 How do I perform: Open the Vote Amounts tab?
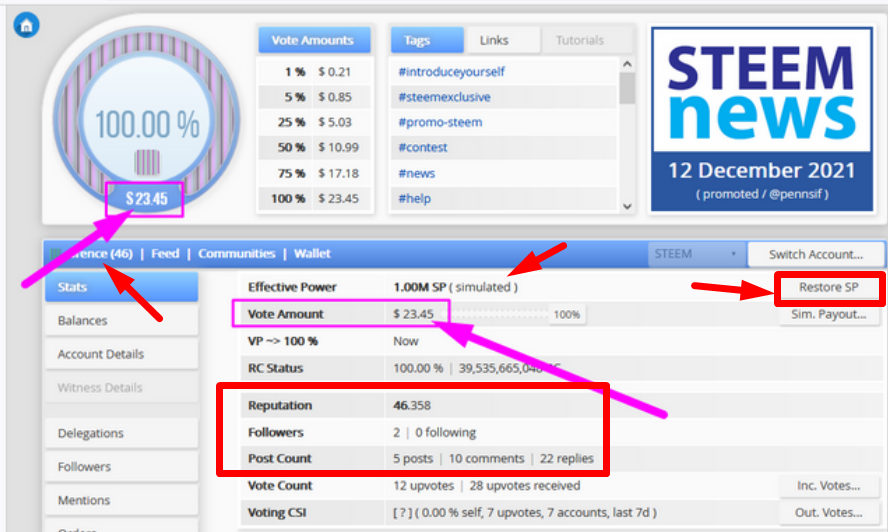pyautogui.click(x=314, y=40)
